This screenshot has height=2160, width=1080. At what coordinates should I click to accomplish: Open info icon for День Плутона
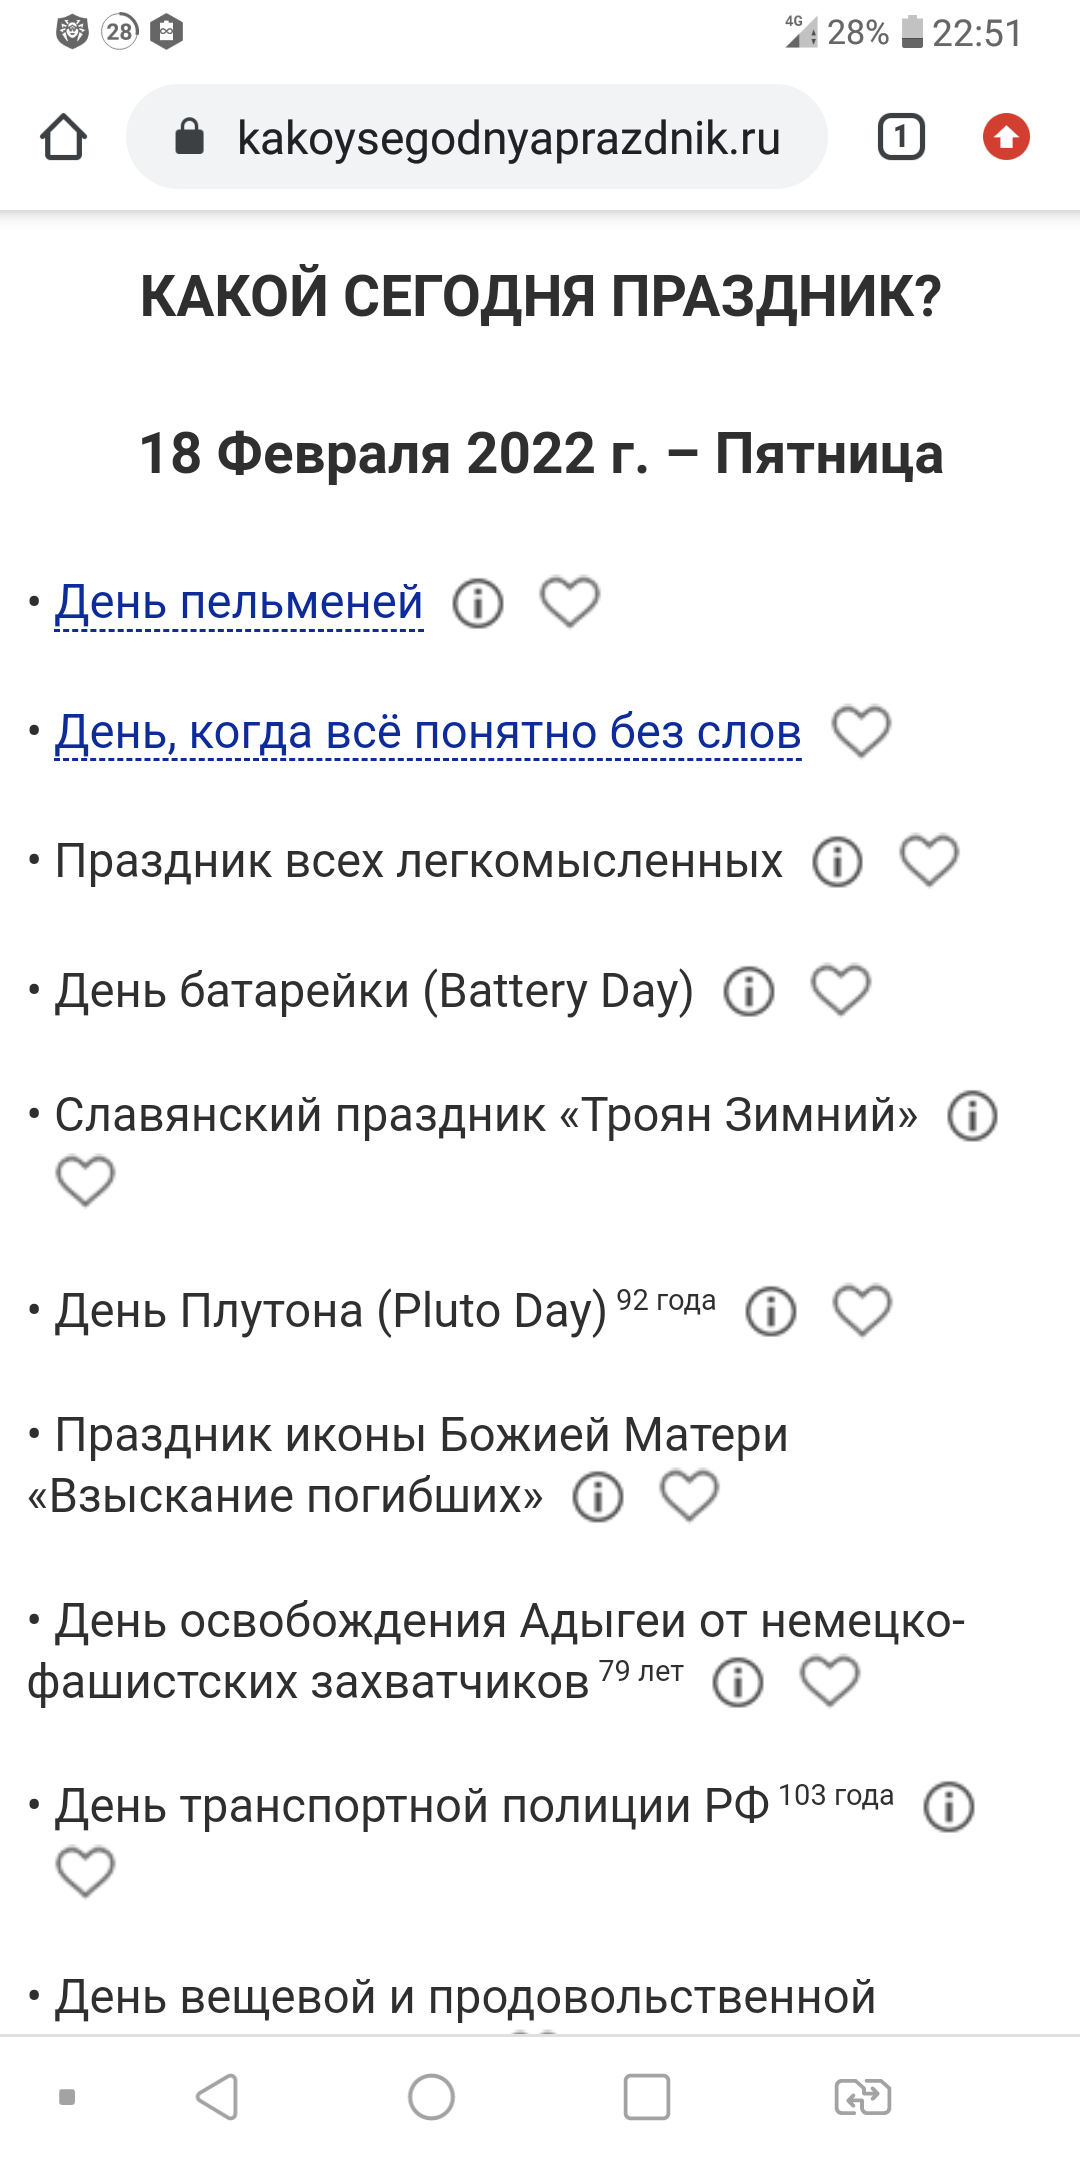[771, 1311]
